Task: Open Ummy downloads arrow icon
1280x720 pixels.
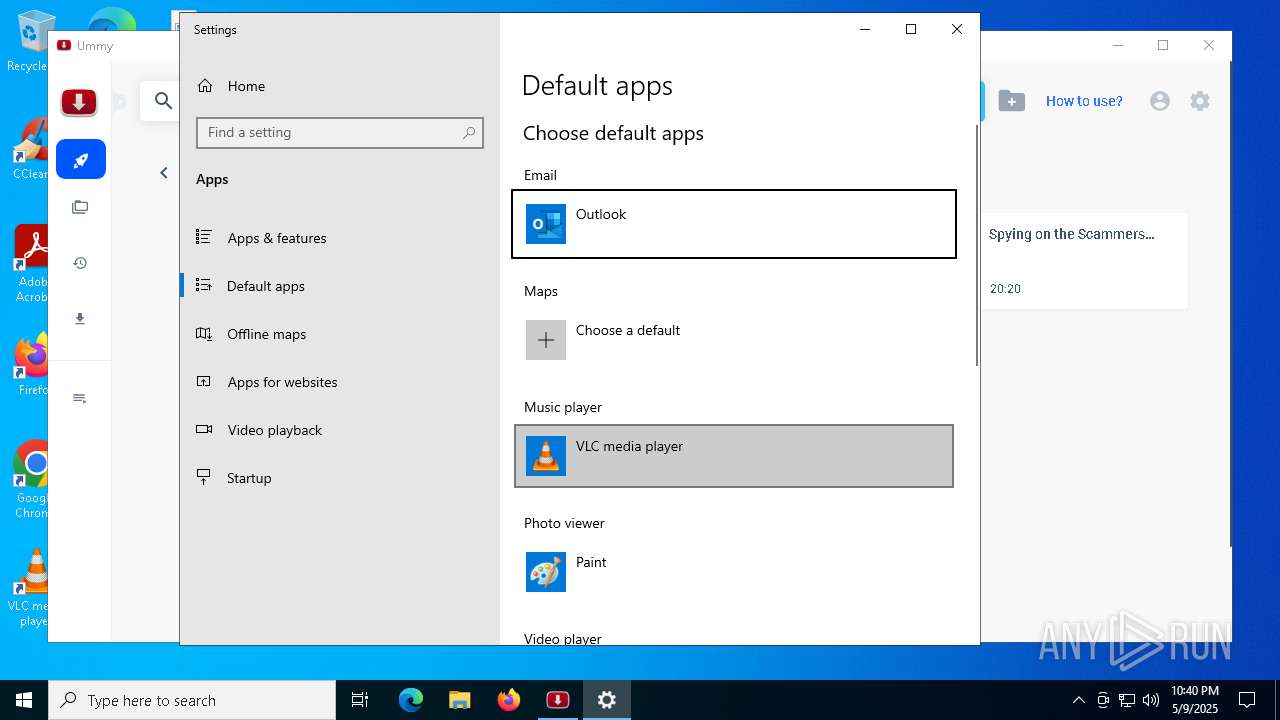Action: (80, 319)
